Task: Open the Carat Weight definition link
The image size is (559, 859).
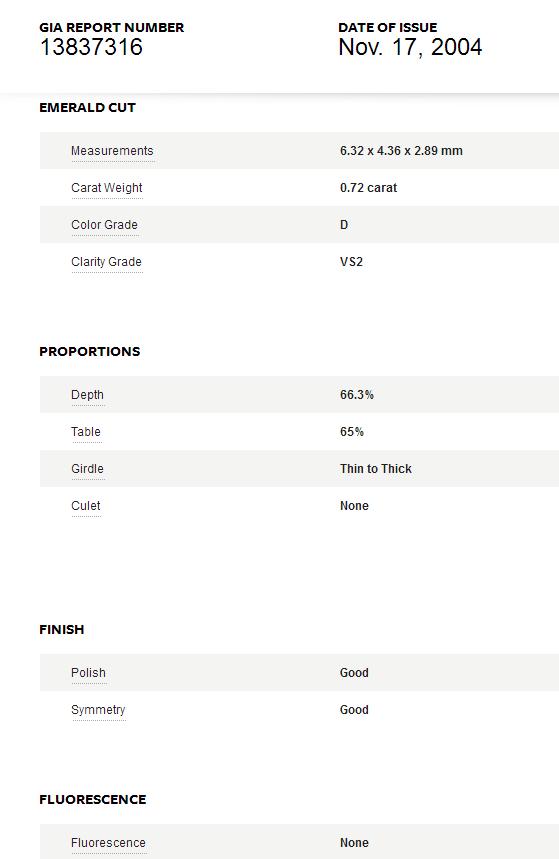Action: pyautogui.click(x=107, y=188)
